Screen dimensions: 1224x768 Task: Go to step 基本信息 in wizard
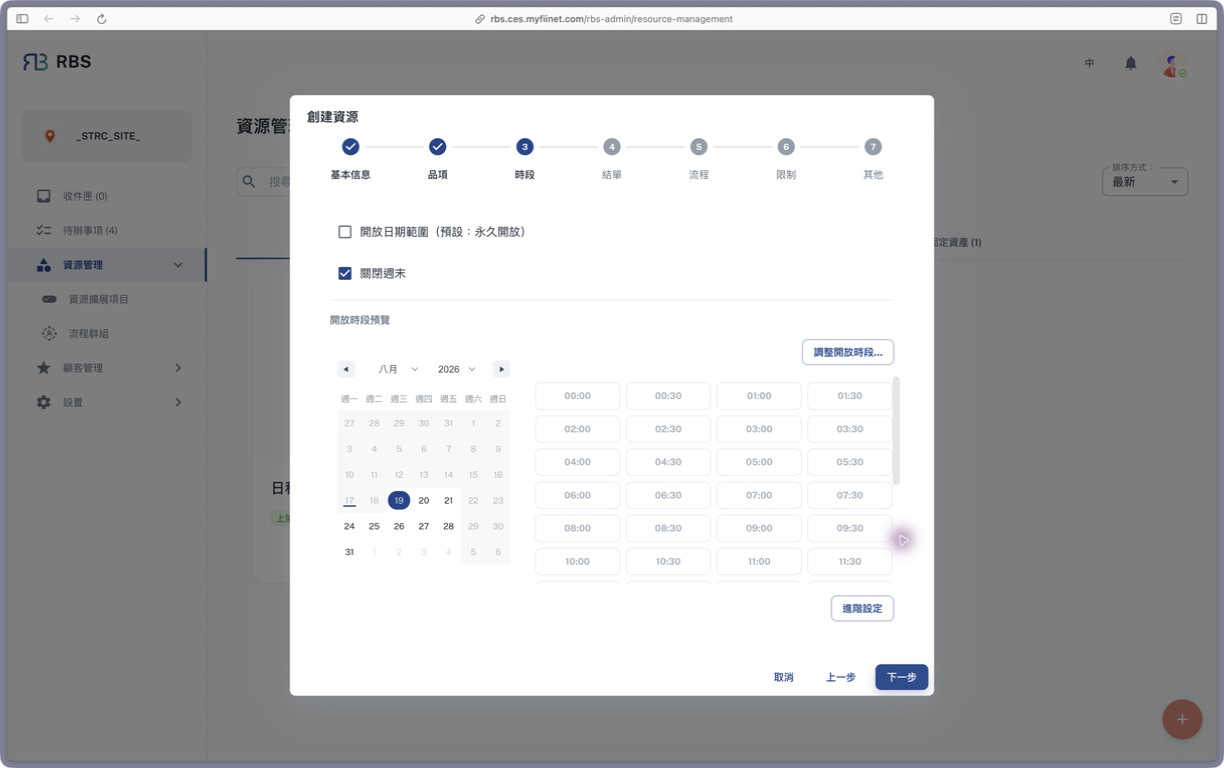pyautogui.click(x=350, y=158)
